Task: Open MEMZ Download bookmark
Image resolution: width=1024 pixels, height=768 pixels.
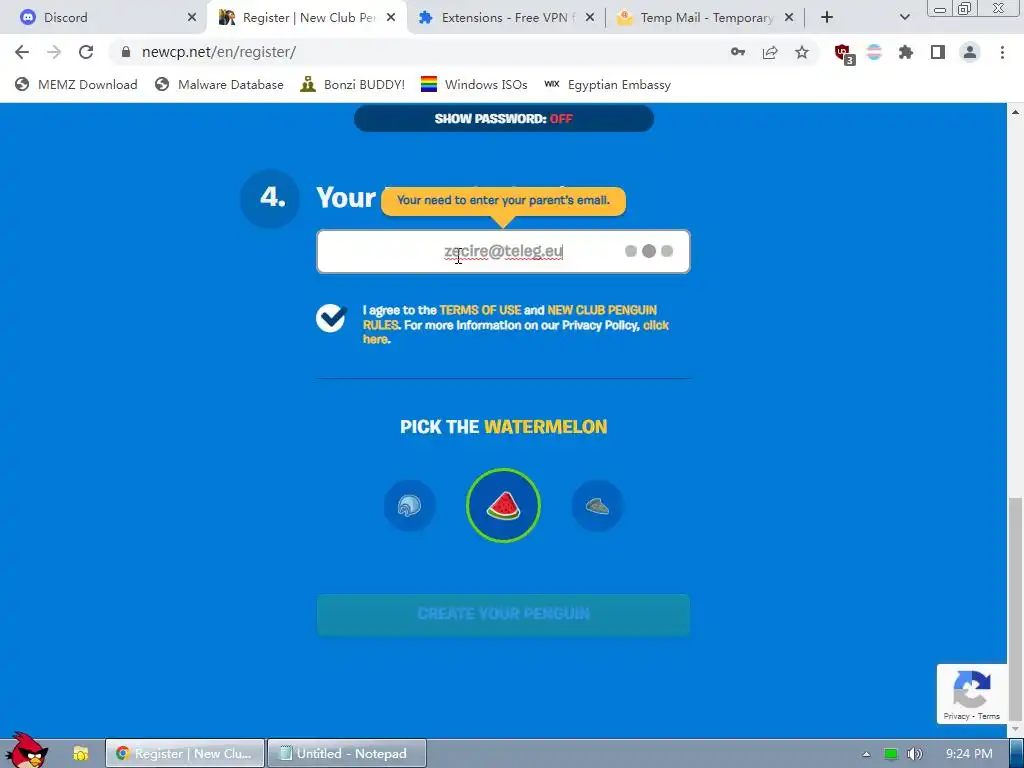Action: [76, 85]
